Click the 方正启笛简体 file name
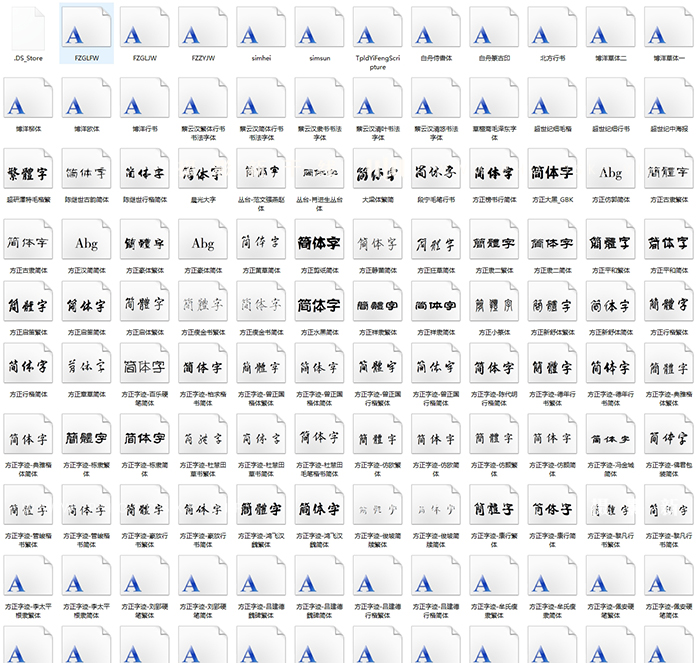This screenshot has height=663, width=700. [x=86, y=332]
